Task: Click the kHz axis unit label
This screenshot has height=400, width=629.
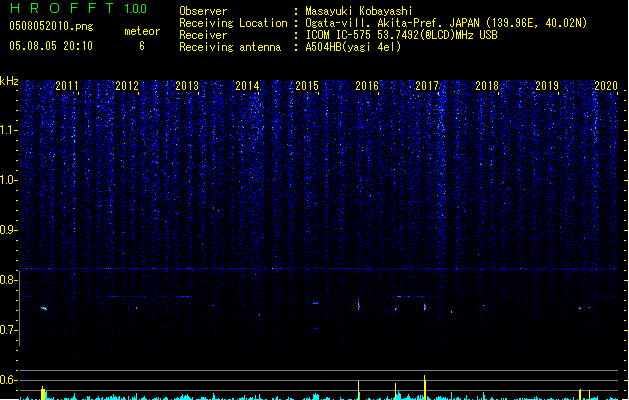Action: (9, 81)
